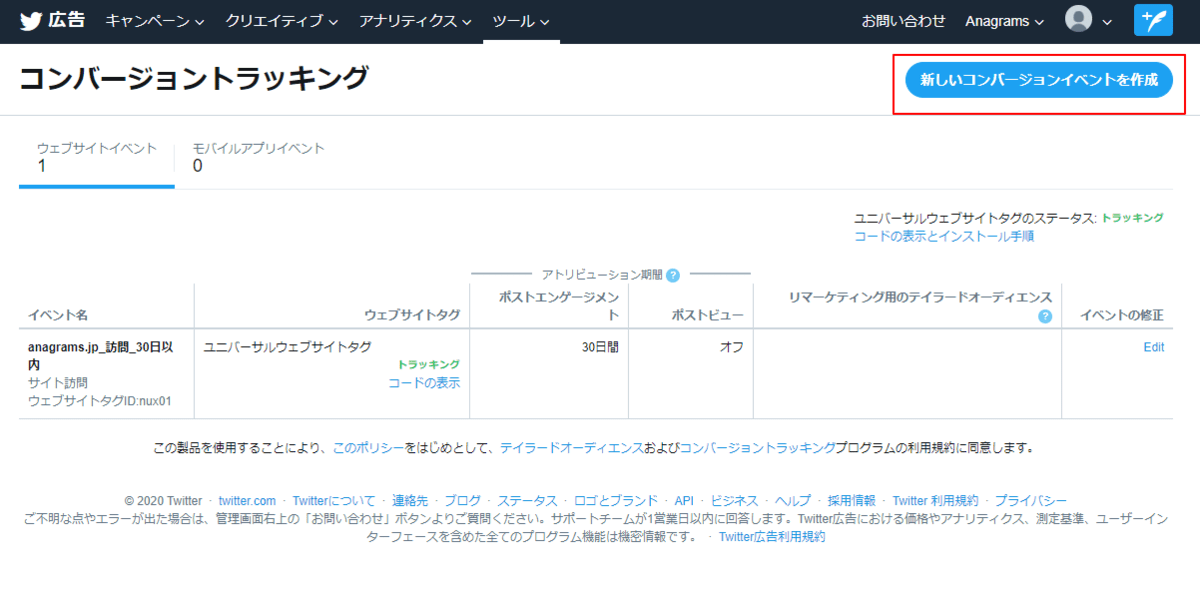Image resolution: width=1200 pixels, height=590 pixels.
Task: Click the green トラッキング status in the row
Action: 429,365
